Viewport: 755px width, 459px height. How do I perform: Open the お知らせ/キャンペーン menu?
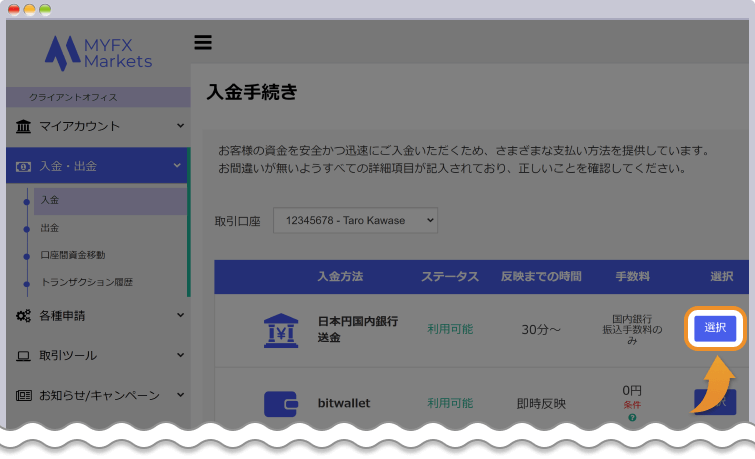98,395
